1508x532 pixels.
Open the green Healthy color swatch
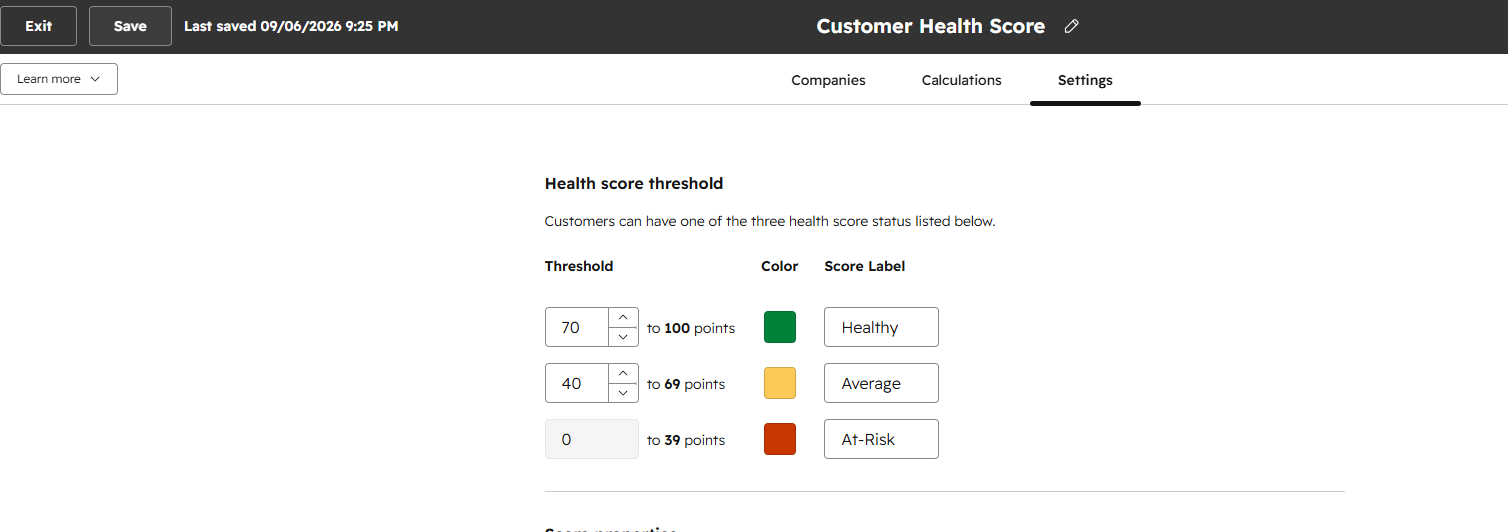[x=780, y=327]
